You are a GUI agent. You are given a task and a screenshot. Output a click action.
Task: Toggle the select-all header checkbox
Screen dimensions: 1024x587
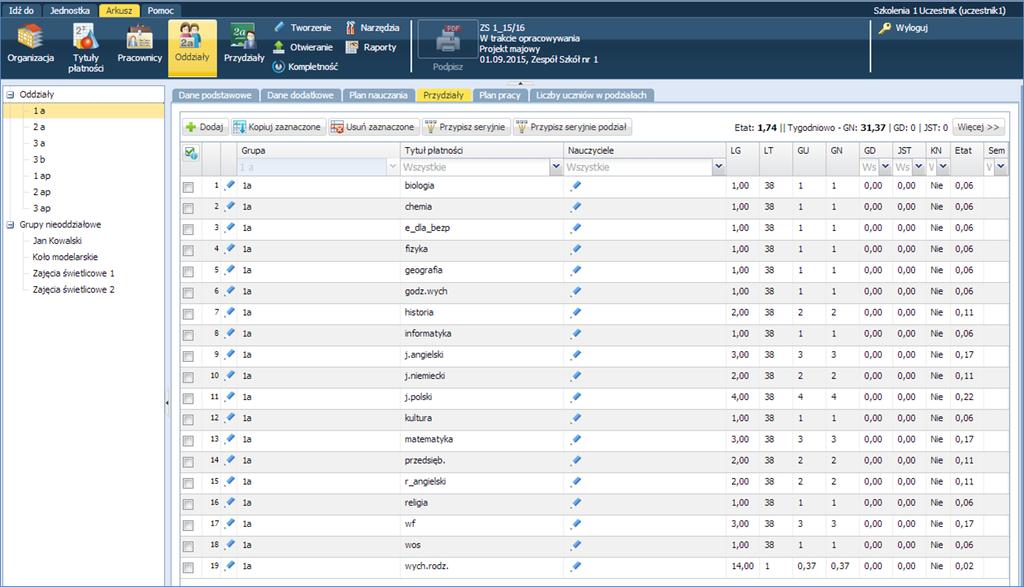tap(191, 153)
